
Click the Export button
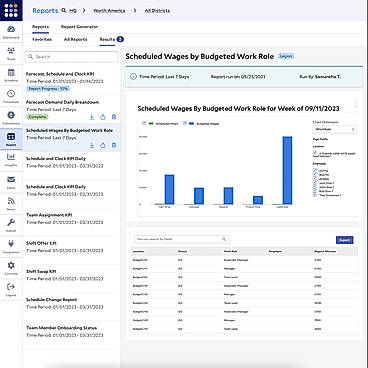[x=344, y=240]
